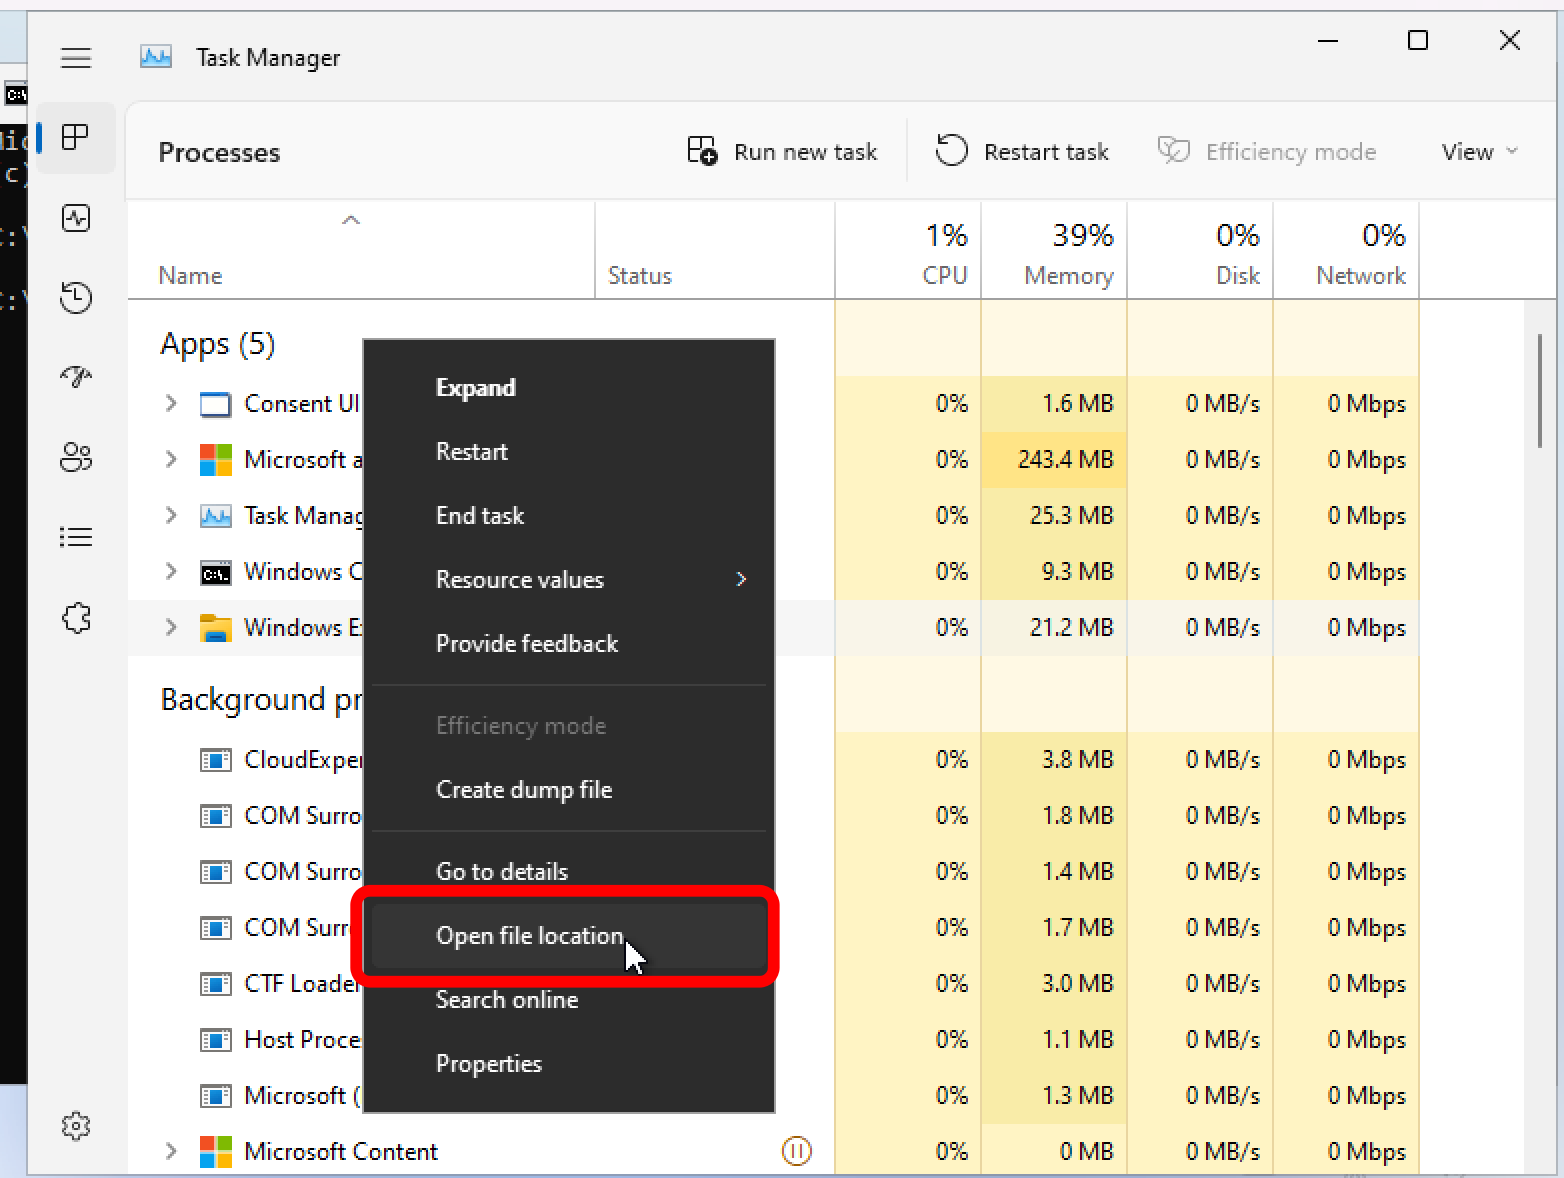Click the Windows Explorer folder icon
This screenshot has width=1564, height=1178.
pyautogui.click(x=215, y=628)
